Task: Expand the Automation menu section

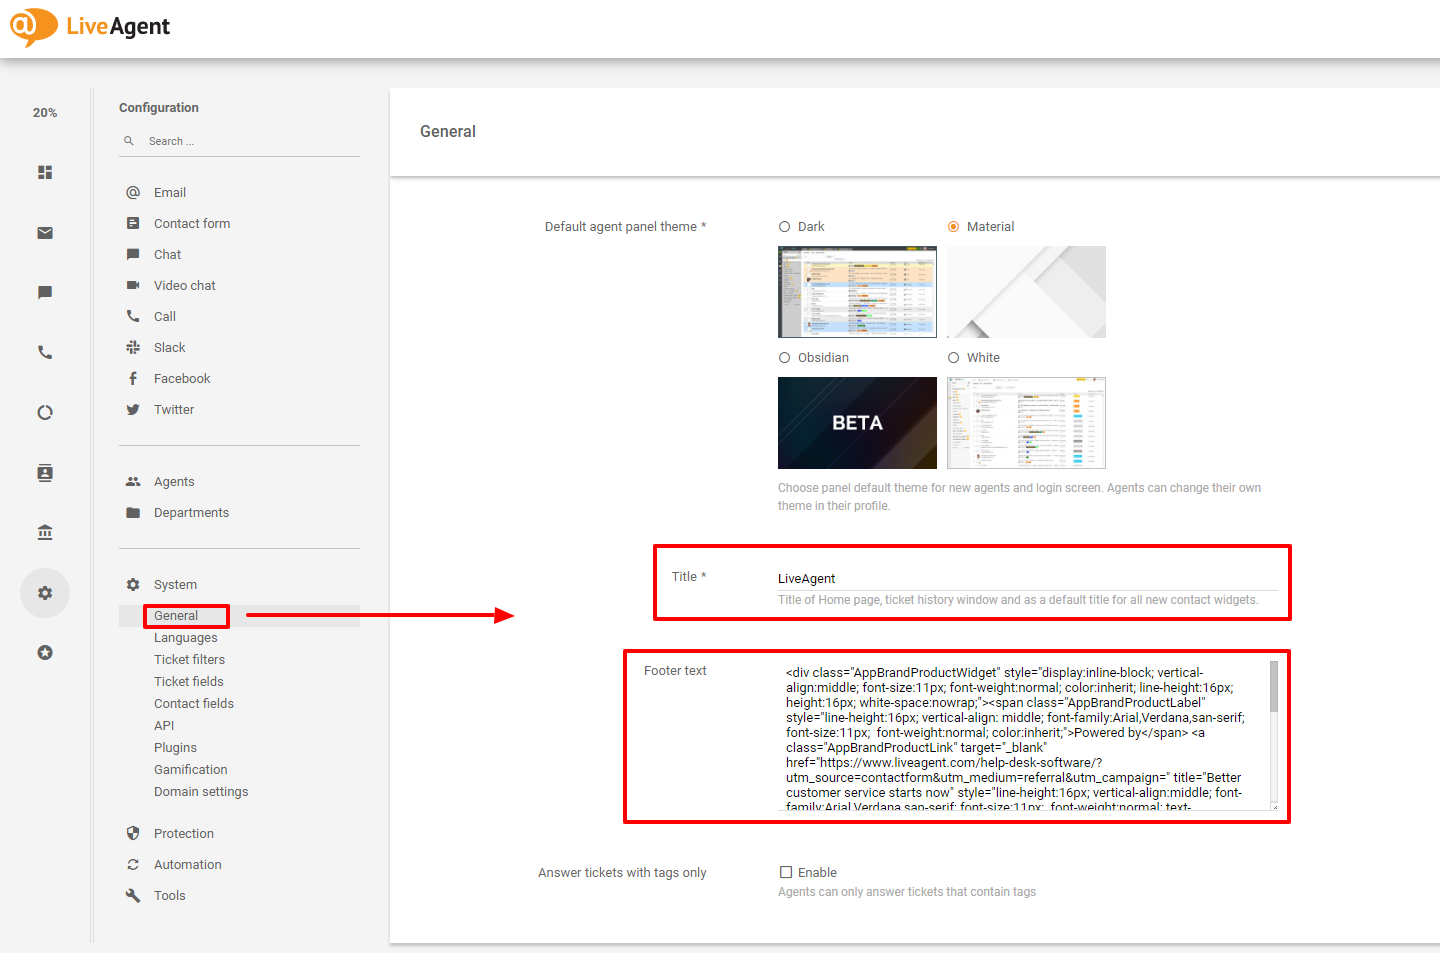Action: (187, 865)
